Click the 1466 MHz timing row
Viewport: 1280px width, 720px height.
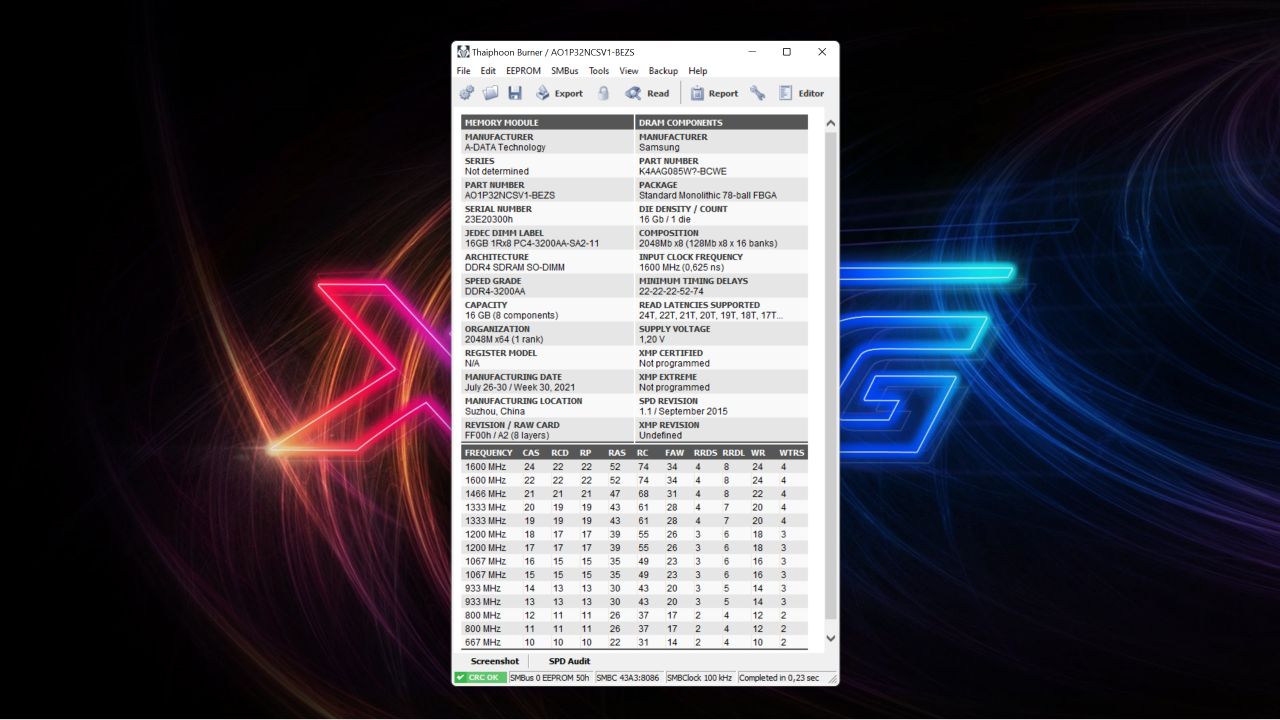point(634,494)
